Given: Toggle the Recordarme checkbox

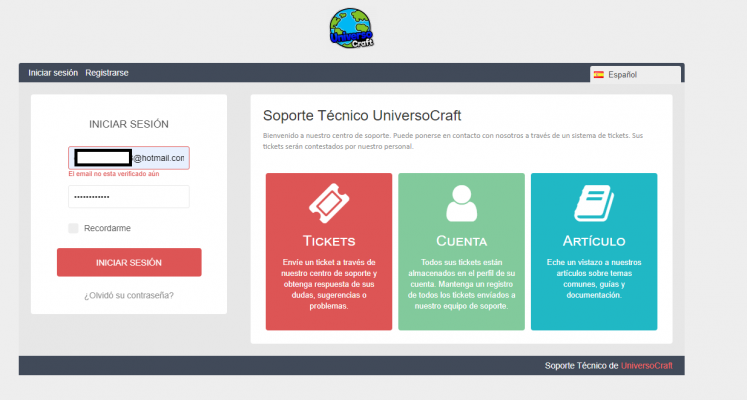Looking at the screenshot, I should (73, 228).
